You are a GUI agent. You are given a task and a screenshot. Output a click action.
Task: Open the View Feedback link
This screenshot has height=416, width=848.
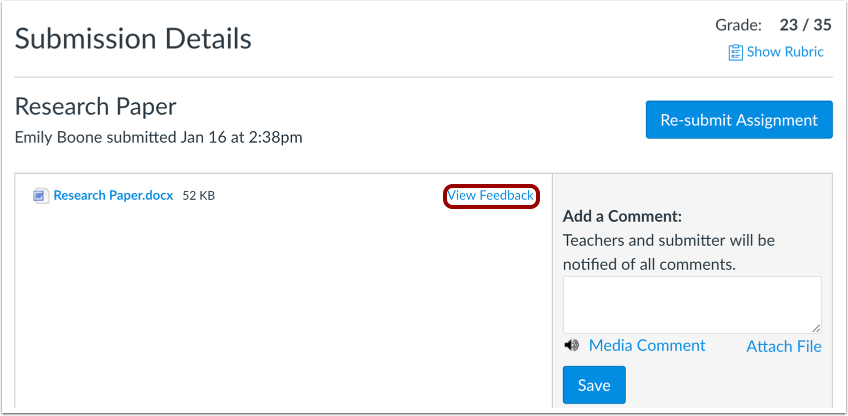coord(491,196)
